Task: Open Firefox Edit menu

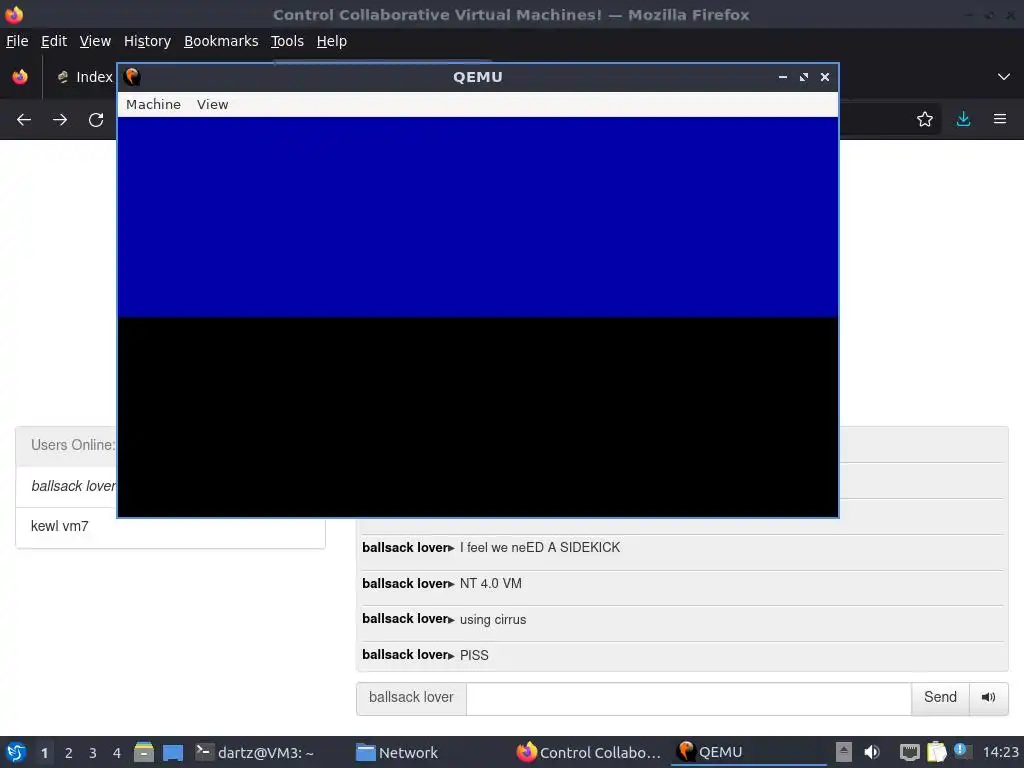Action: point(54,41)
